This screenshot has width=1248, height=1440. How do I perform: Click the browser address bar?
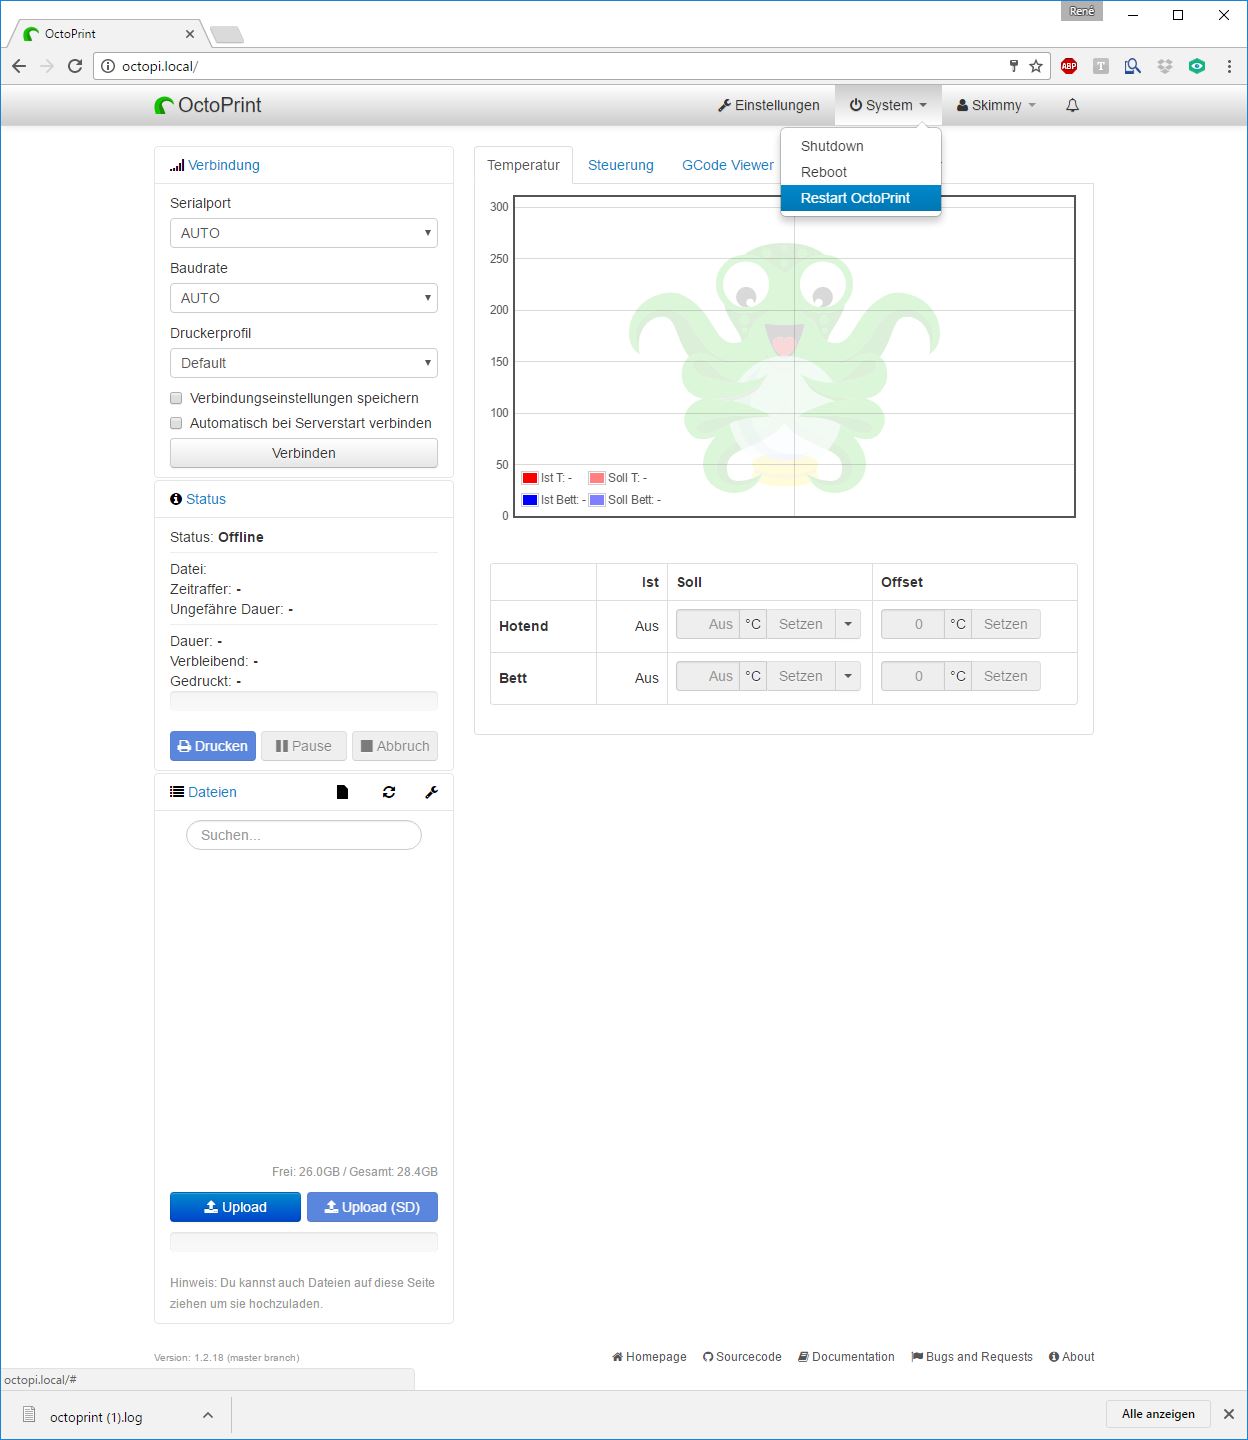pyautogui.click(x=560, y=66)
